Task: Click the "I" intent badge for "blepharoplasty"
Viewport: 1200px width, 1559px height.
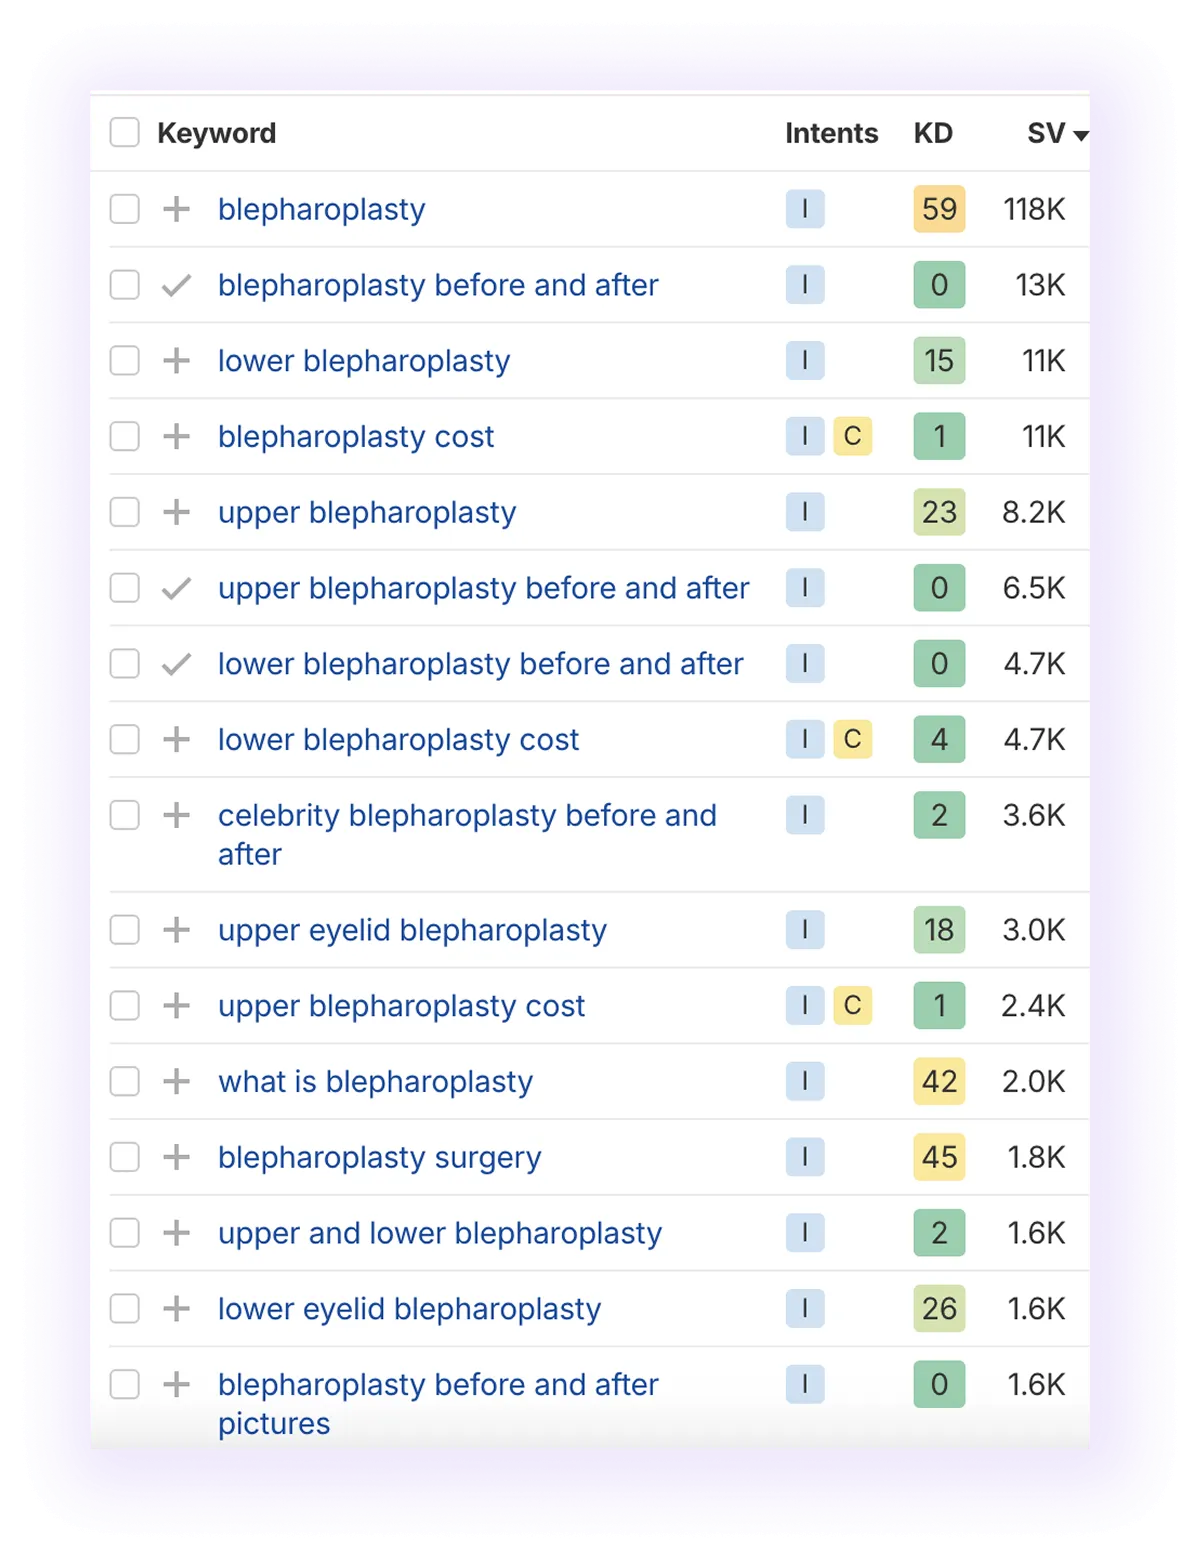Action: coord(805,209)
